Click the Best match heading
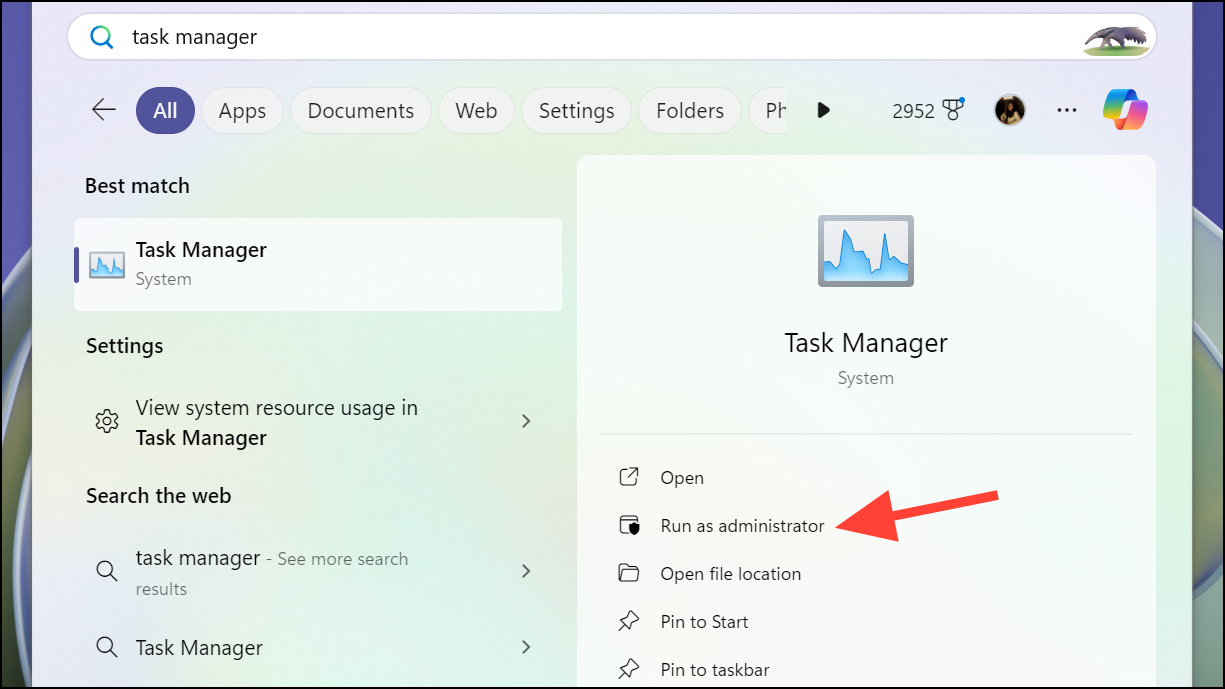 (x=137, y=186)
